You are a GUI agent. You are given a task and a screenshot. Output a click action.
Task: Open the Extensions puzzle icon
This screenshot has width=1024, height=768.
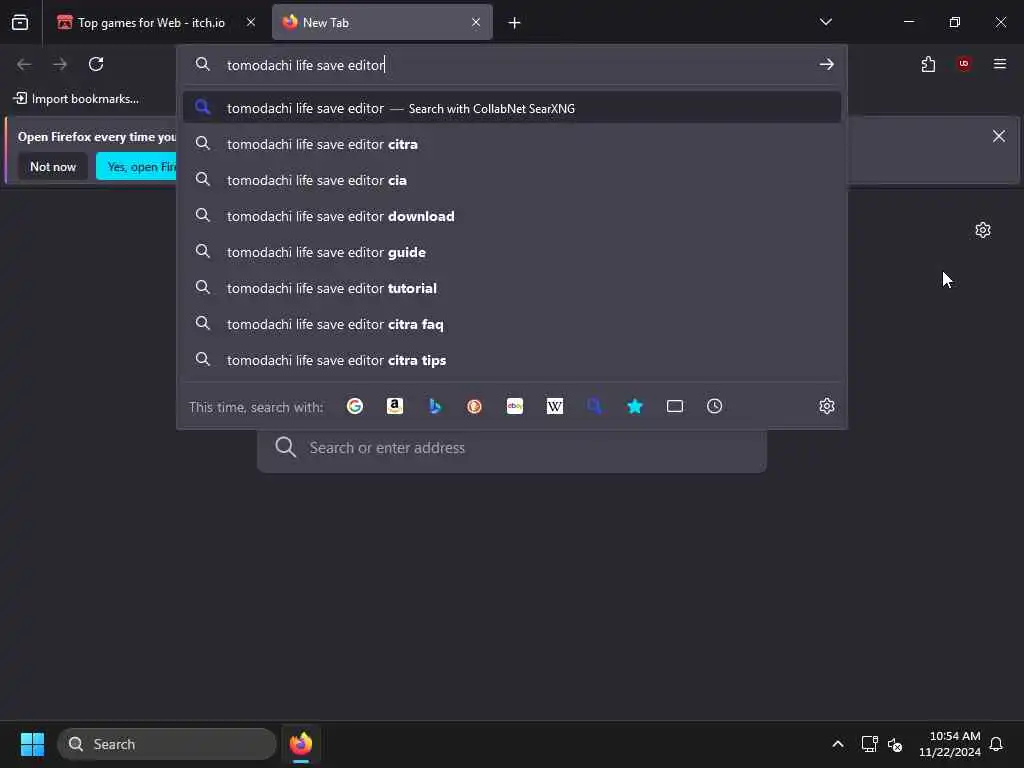coord(928,64)
